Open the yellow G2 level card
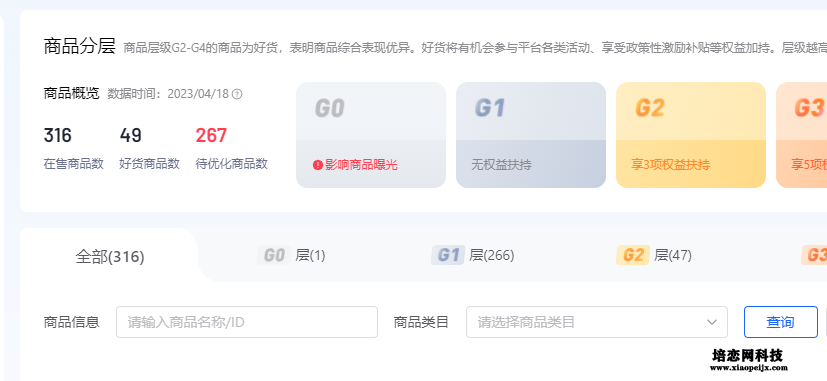This screenshot has height=381, width=827. tap(691, 135)
